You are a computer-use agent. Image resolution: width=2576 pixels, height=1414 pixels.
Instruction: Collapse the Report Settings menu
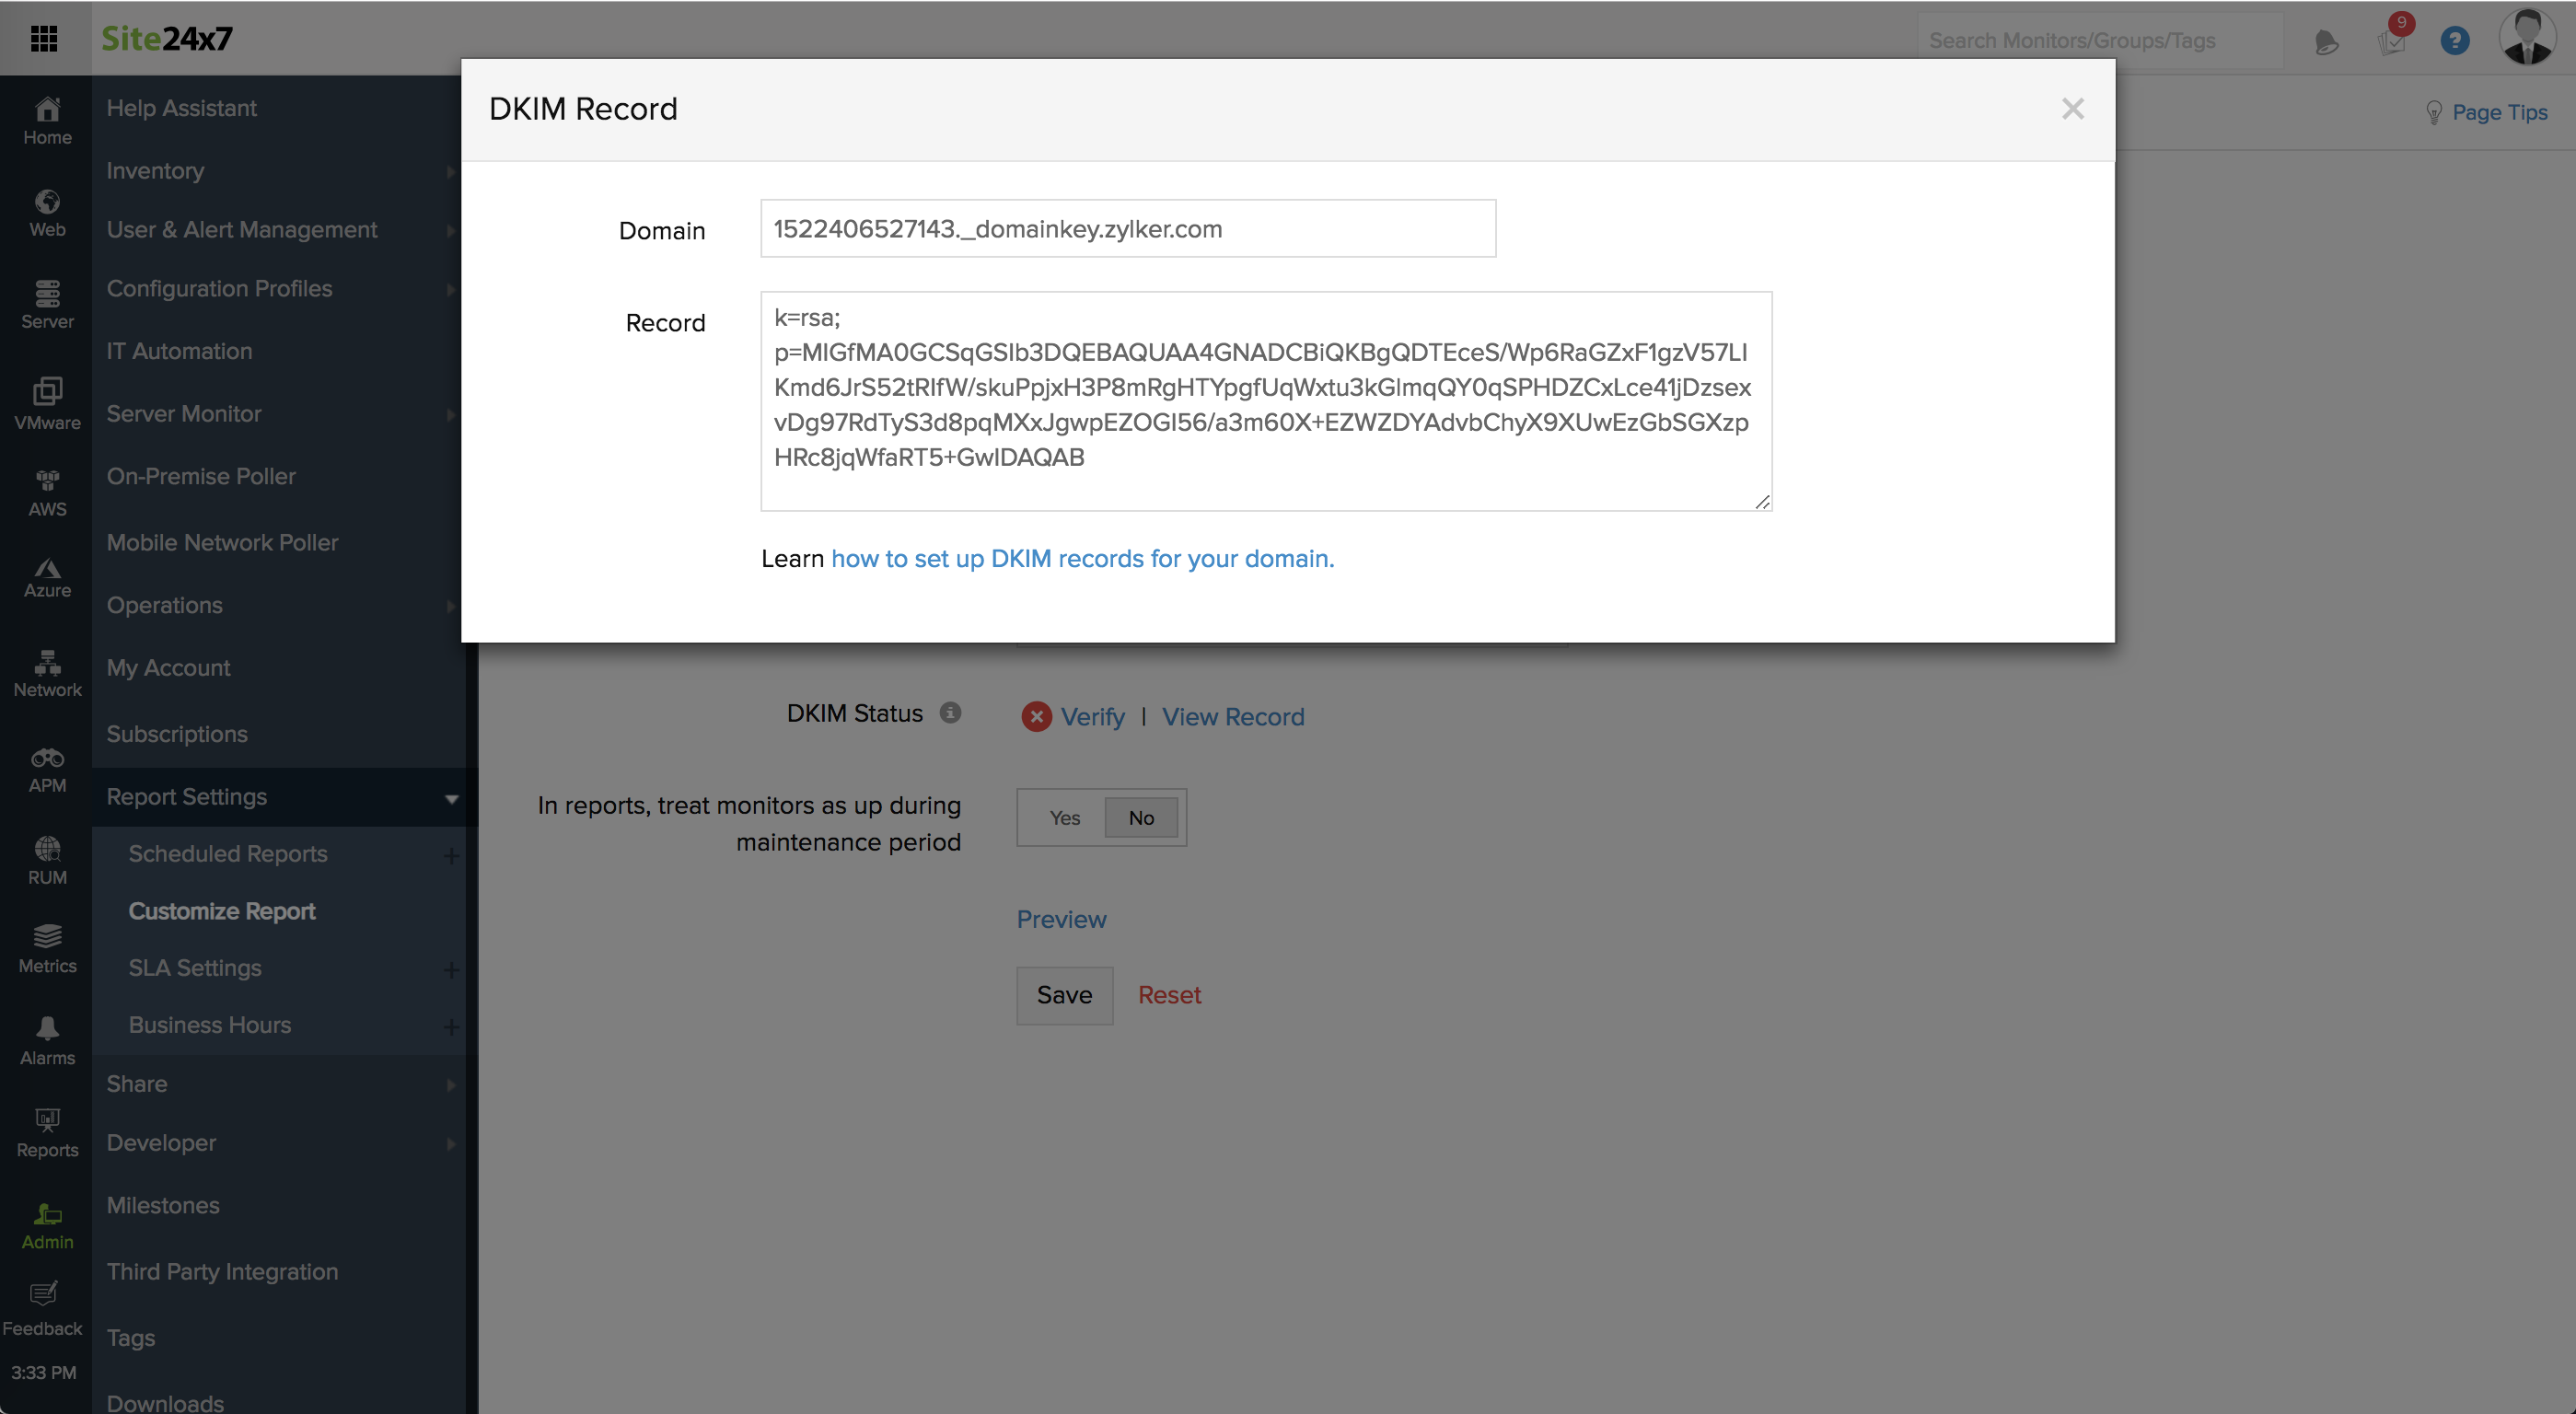pyautogui.click(x=452, y=798)
